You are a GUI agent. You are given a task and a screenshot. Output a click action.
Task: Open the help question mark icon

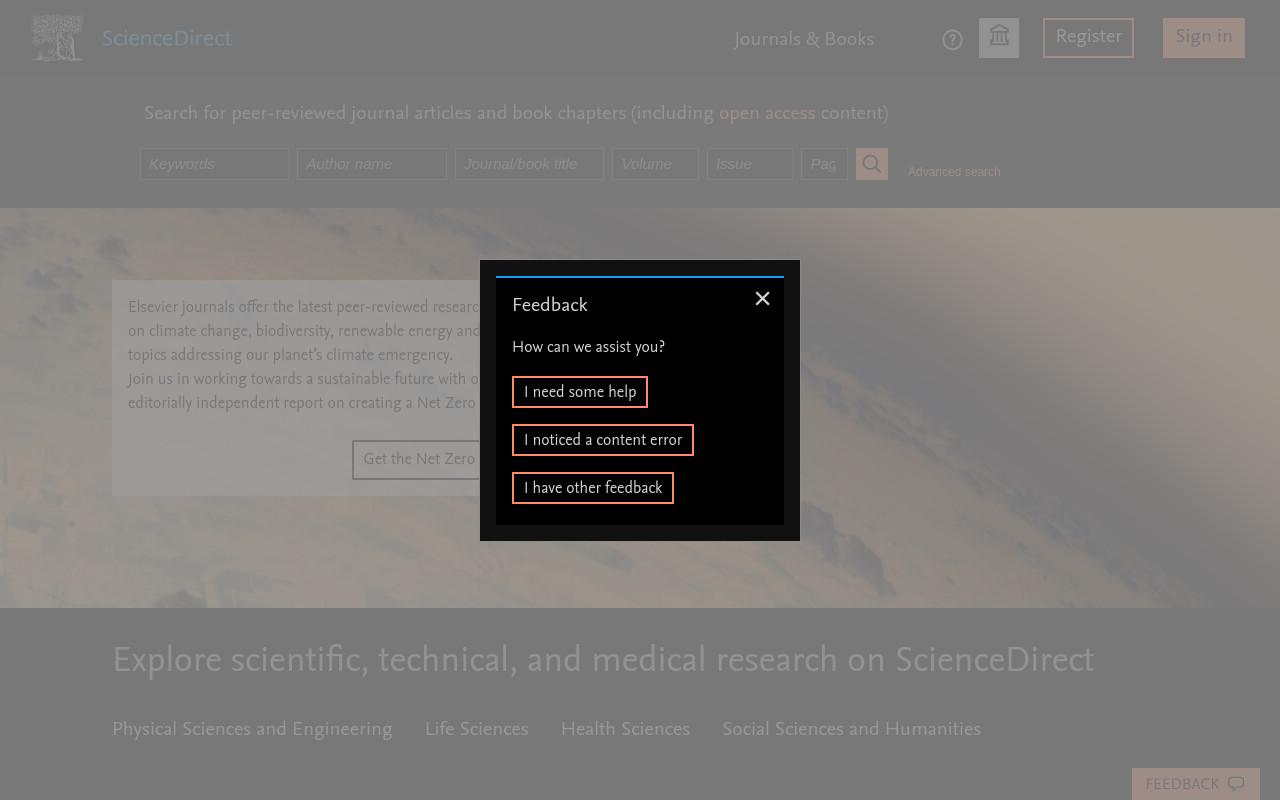952,40
